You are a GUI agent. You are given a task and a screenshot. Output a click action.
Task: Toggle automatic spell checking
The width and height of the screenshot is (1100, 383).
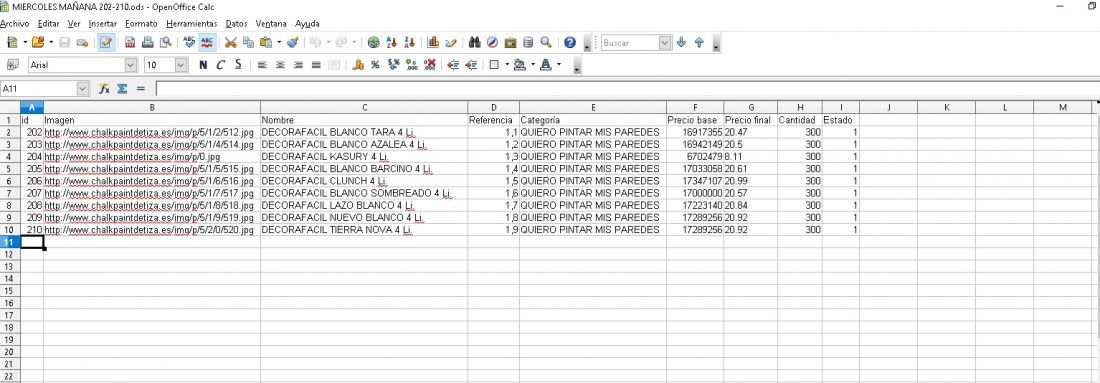pyautogui.click(x=207, y=43)
